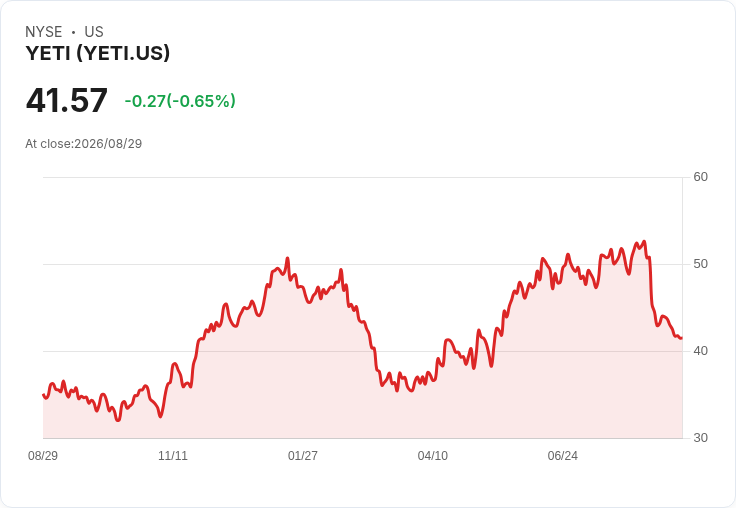Click the NYSE exchange label
The height and width of the screenshot is (508, 736).
[44, 32]
